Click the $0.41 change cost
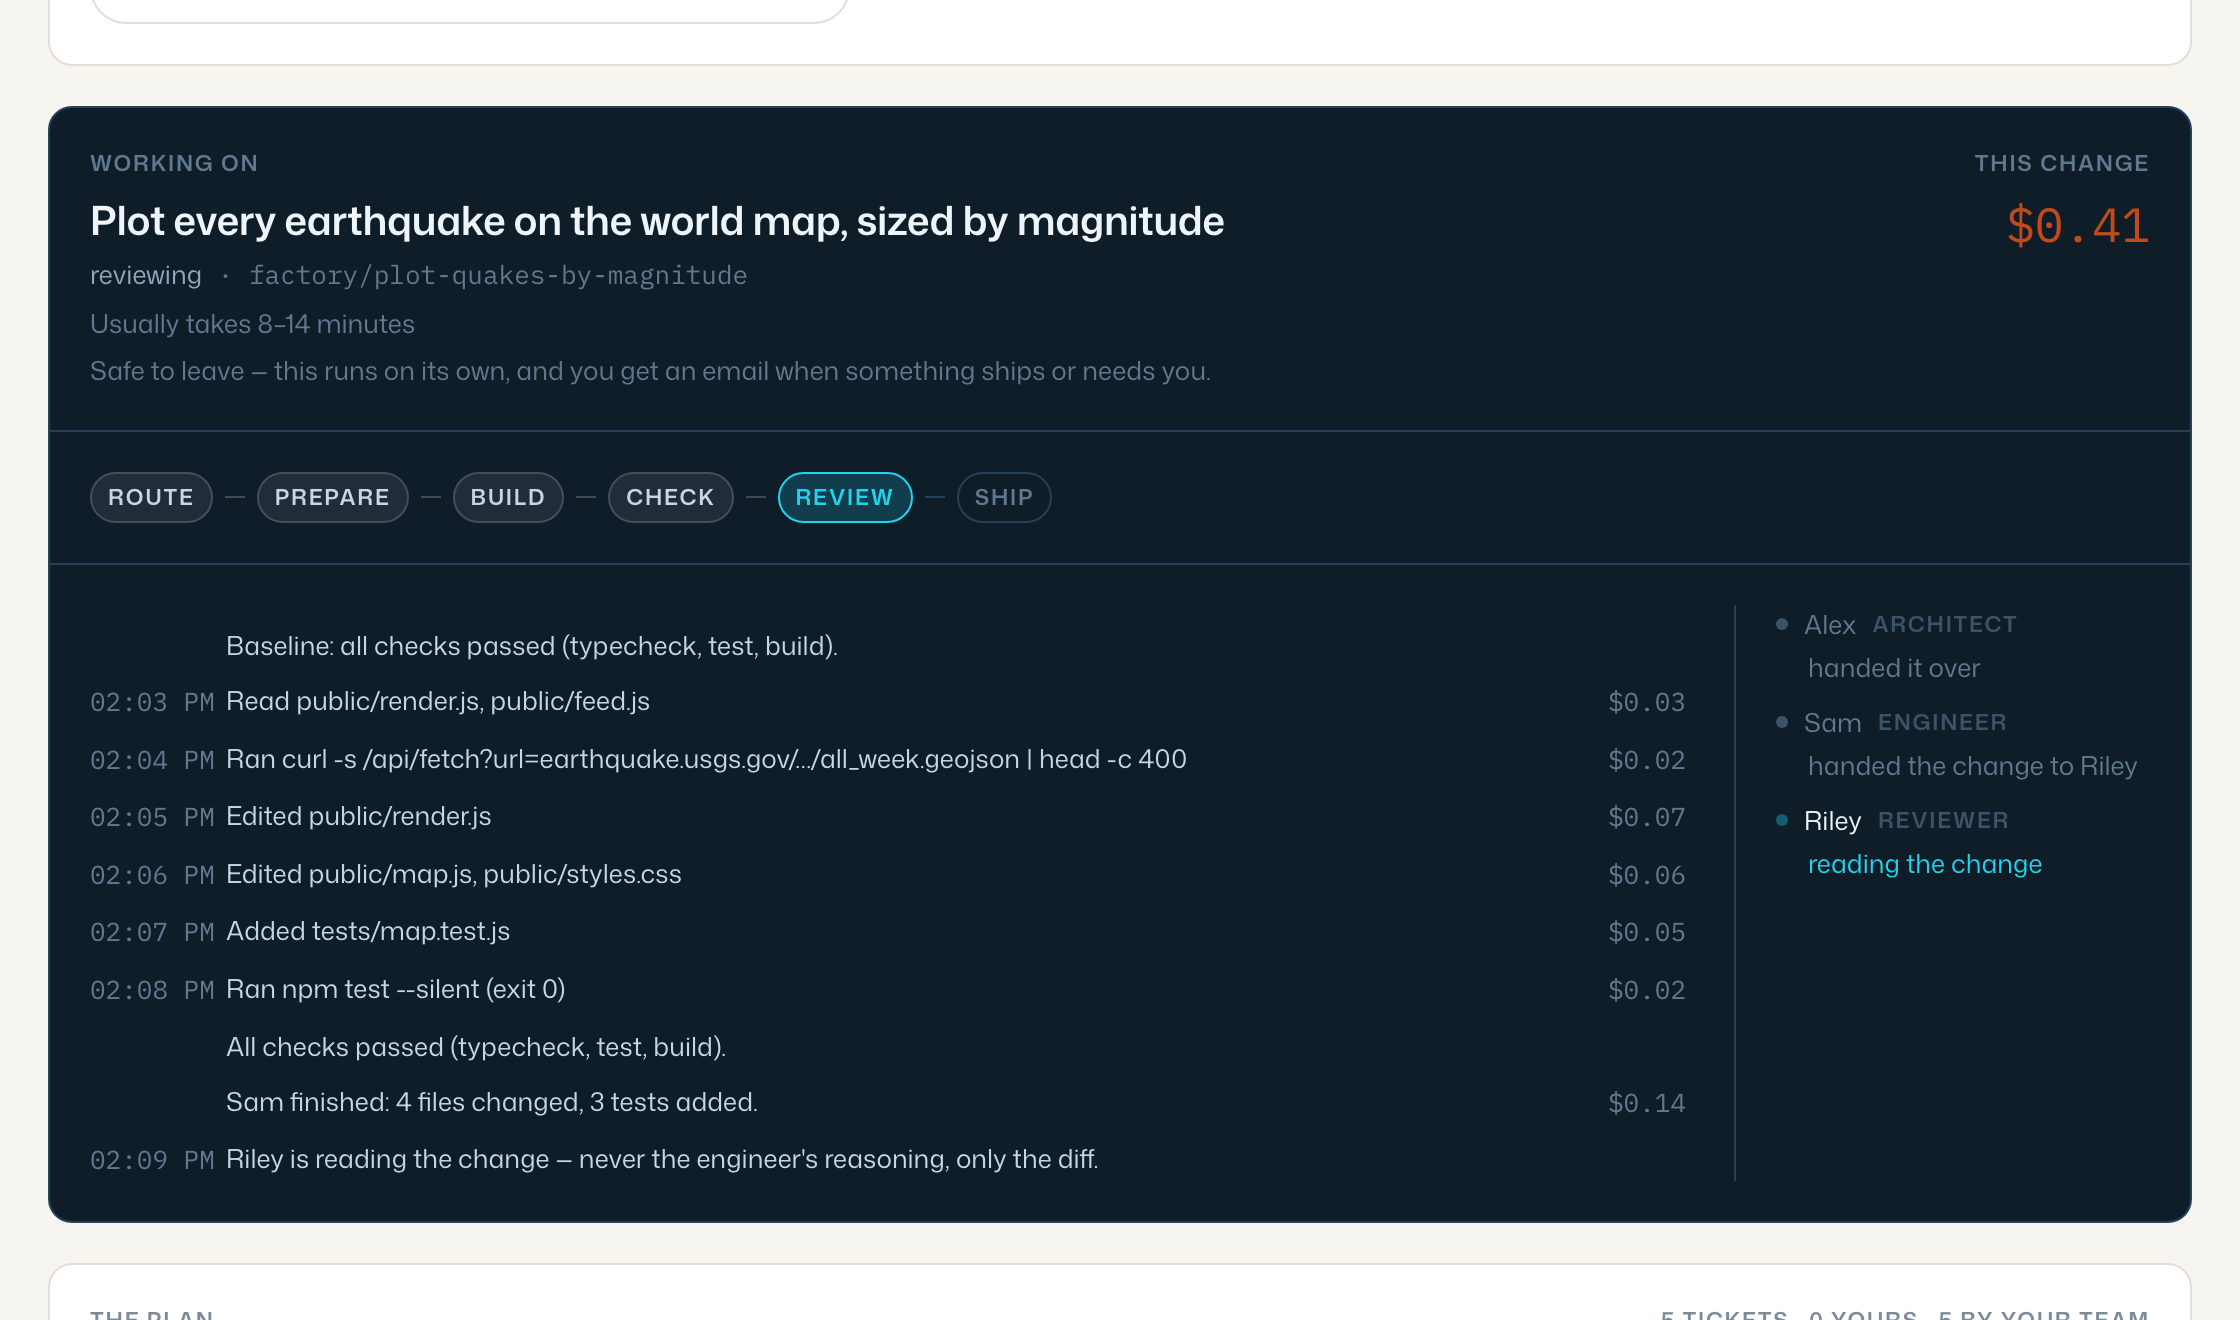 pyautogui.click(x=2078, y=225)
